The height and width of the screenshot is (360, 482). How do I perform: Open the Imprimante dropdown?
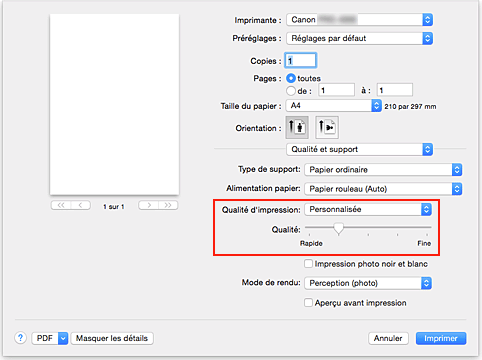pyautogui.click(x=360, y=20)
